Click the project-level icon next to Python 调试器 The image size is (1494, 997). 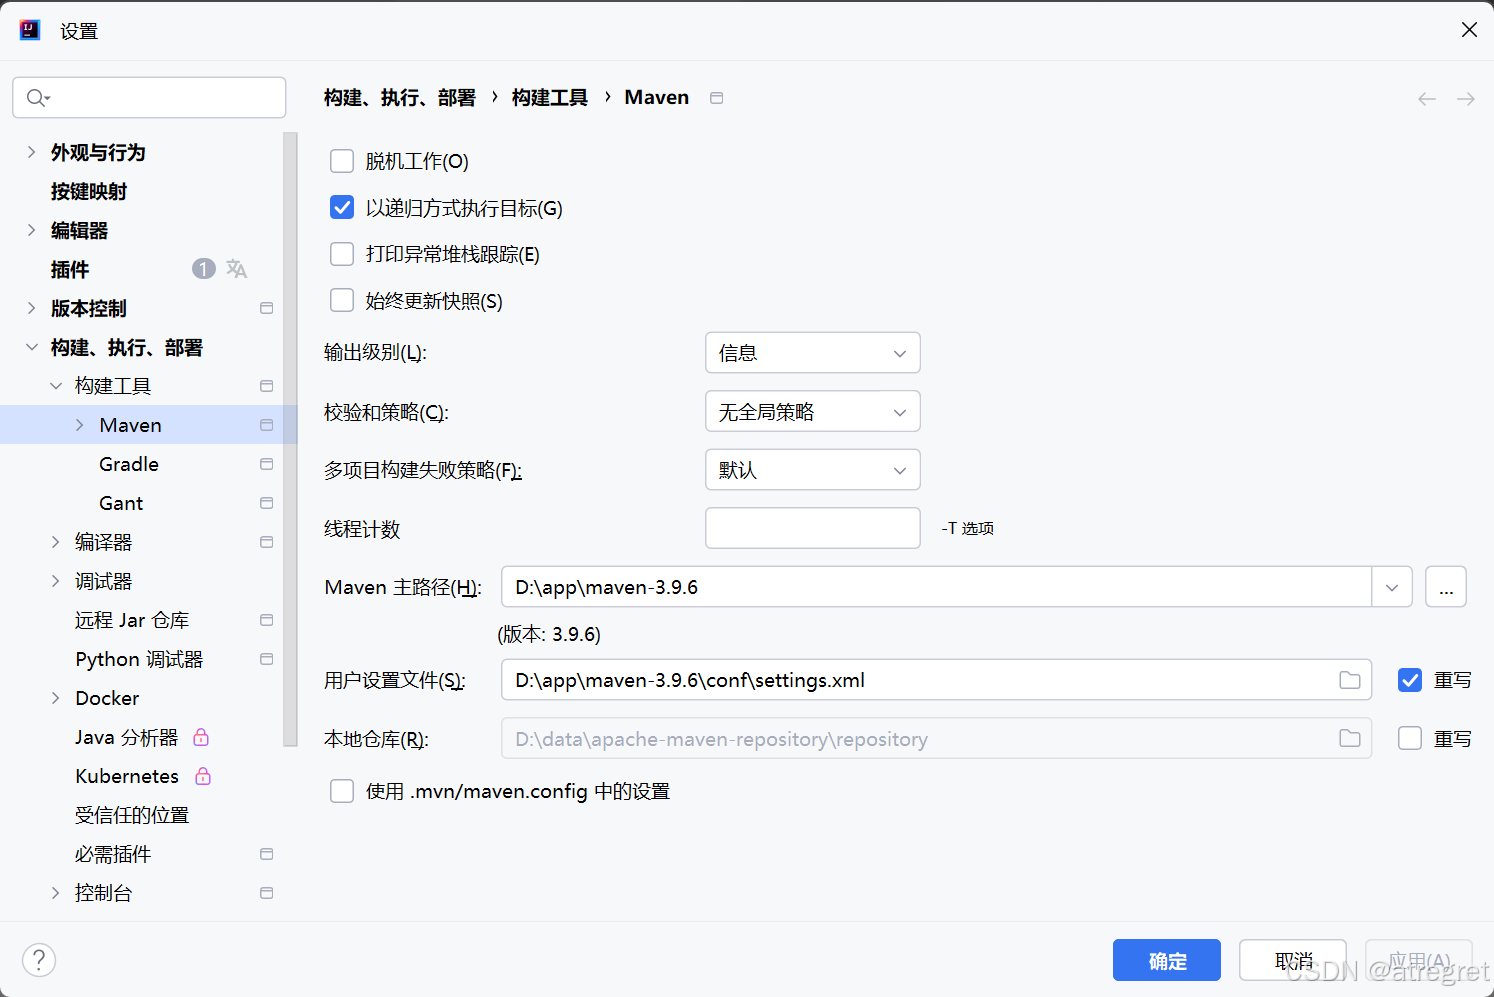coord(266,659)
